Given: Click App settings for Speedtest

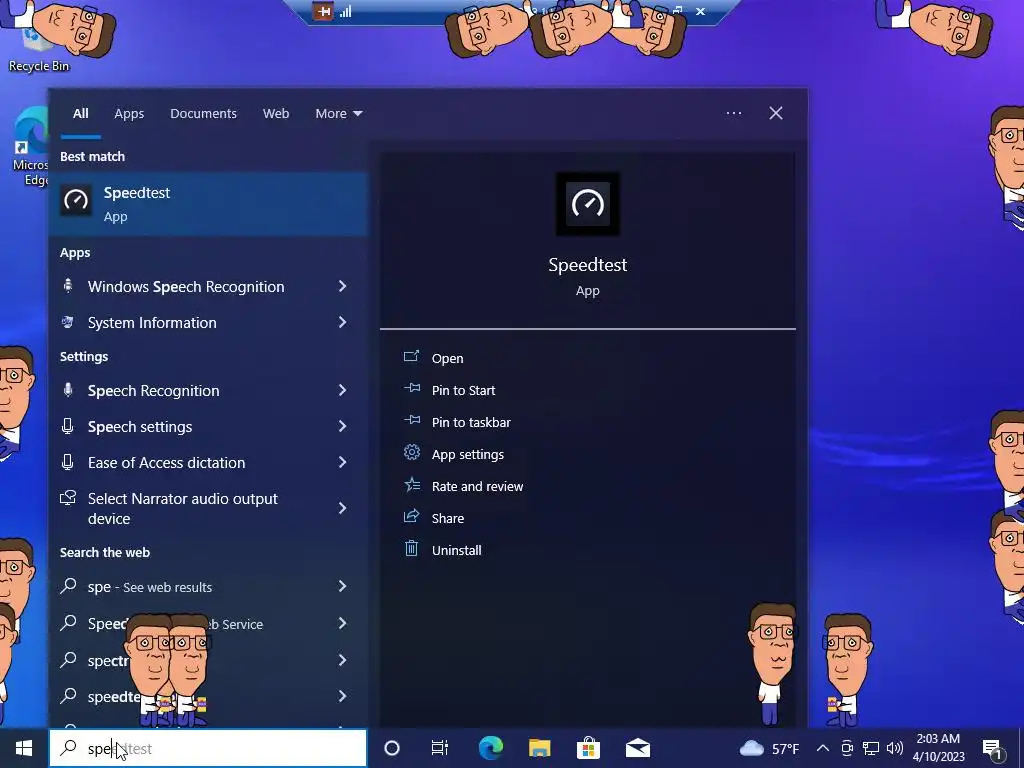Looking at the screenshot, I should [x=468, y=454].
